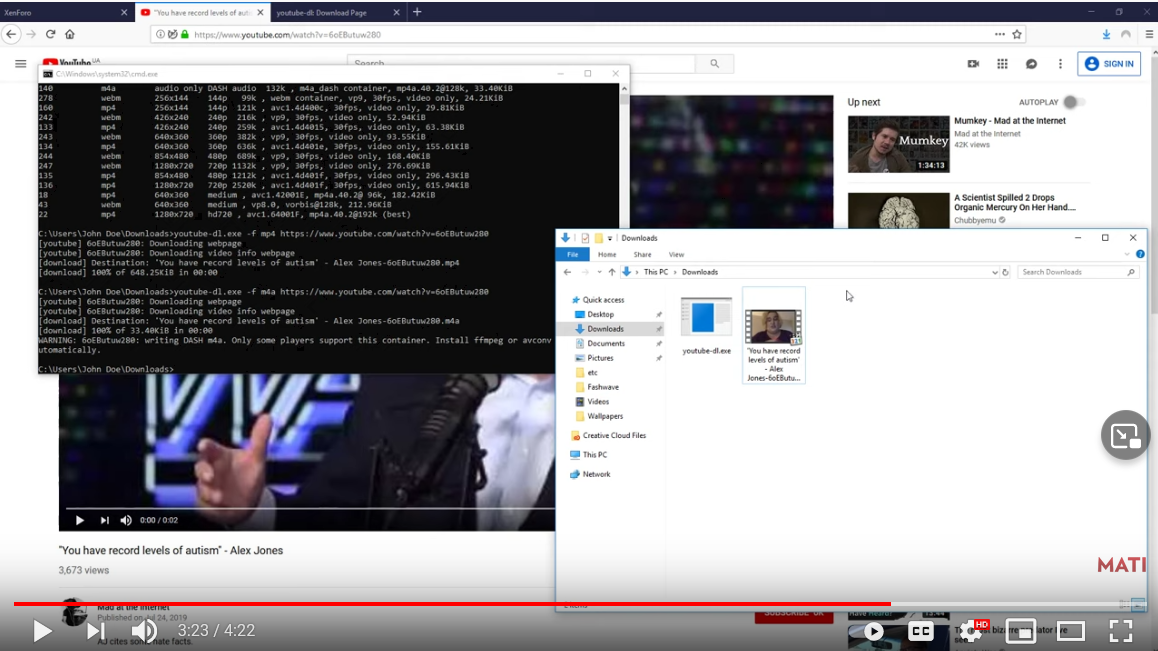The width and height of the screenshot is (1158, 651).
Task: Open YouTube guide hamburger menu
Action: [21, 64]
